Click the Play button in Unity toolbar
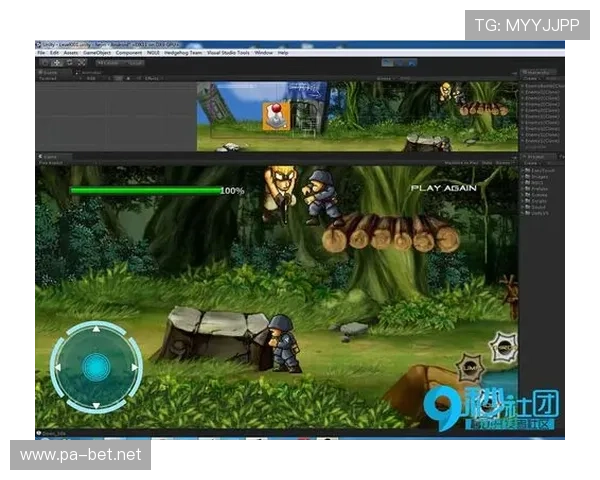Image resolution: width=600 pixels, height=480 pixels. [387, 63]
